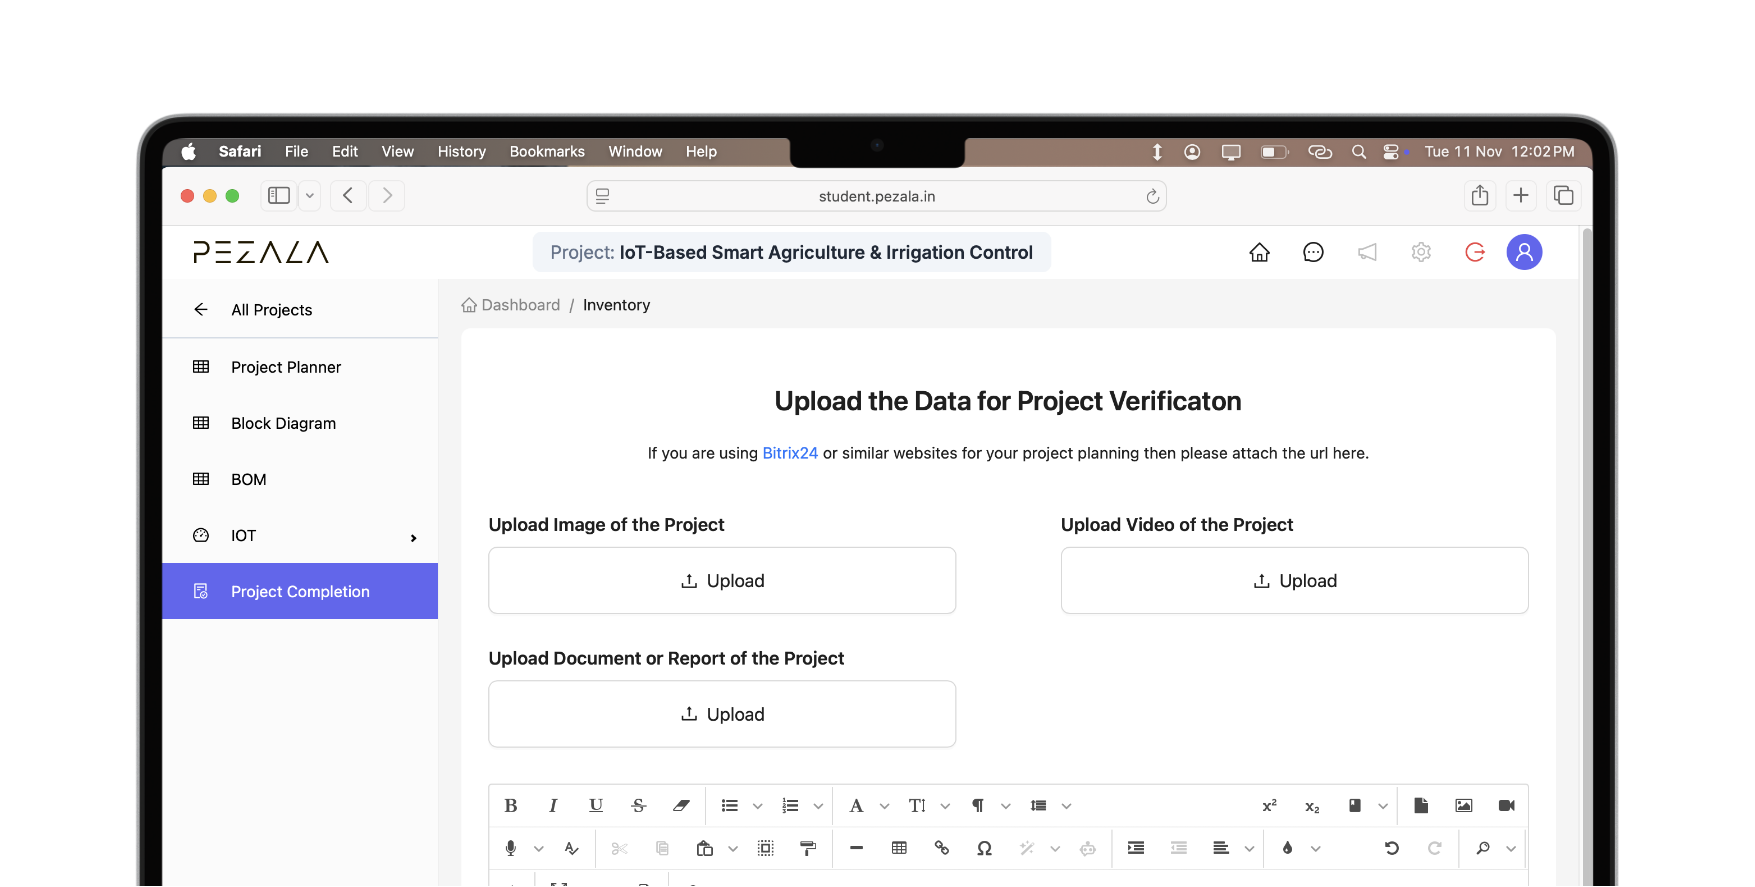Open the text alignment dropdown arrow
The height and width of the screenshot is (887, 1755).
pos(1249,849)
